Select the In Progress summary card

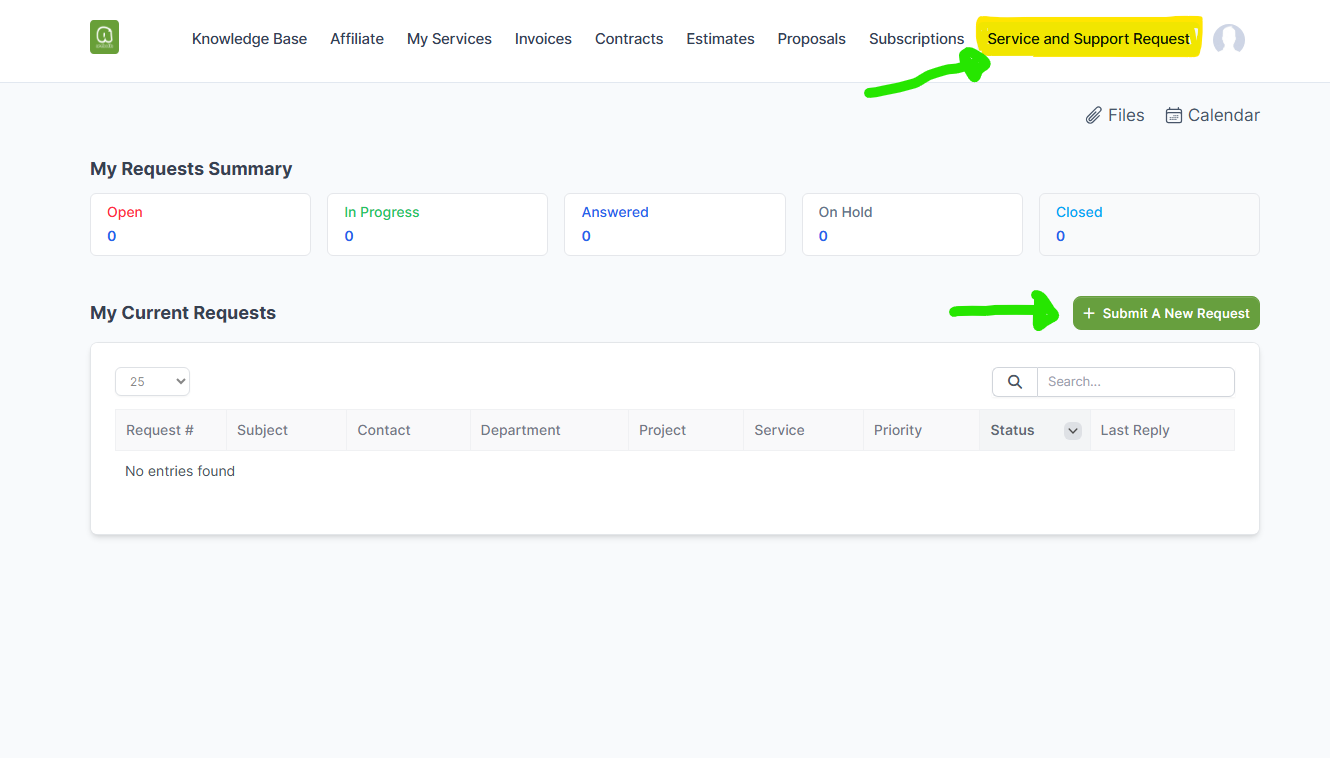(437, 224)
